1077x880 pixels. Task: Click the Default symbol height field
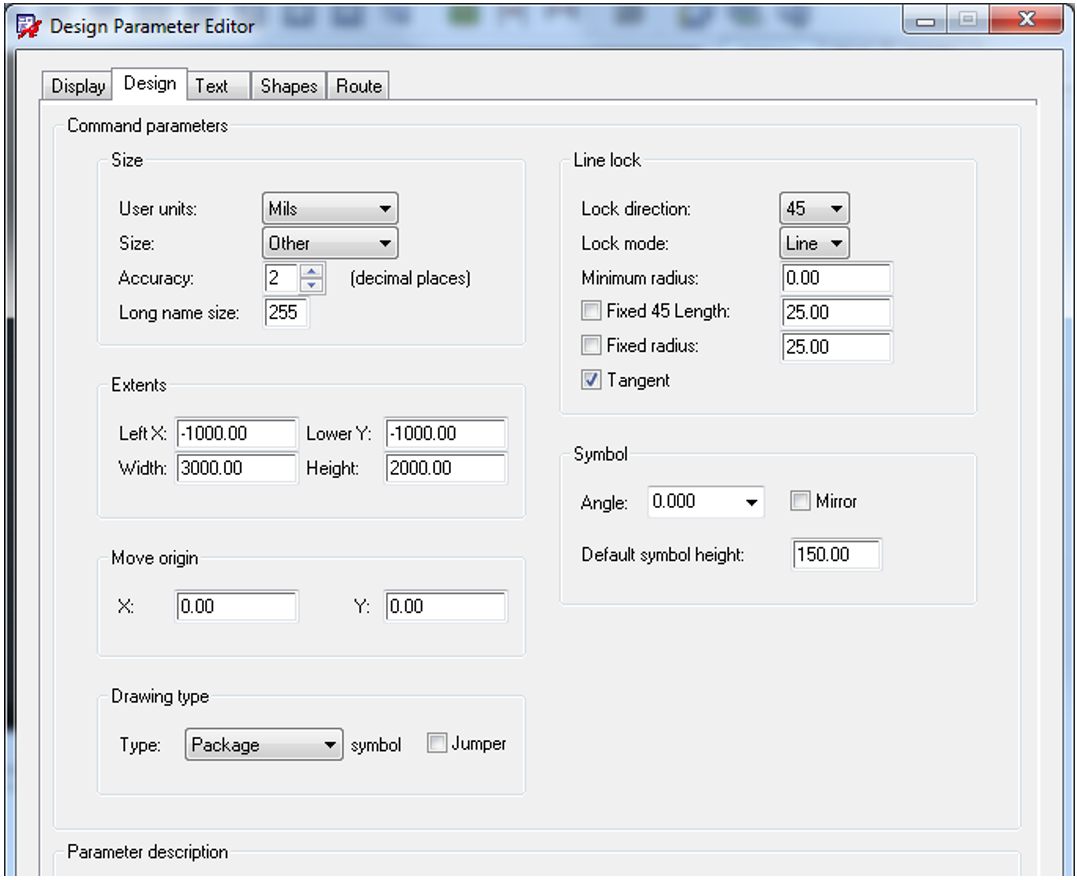click(x=836, y=555)
